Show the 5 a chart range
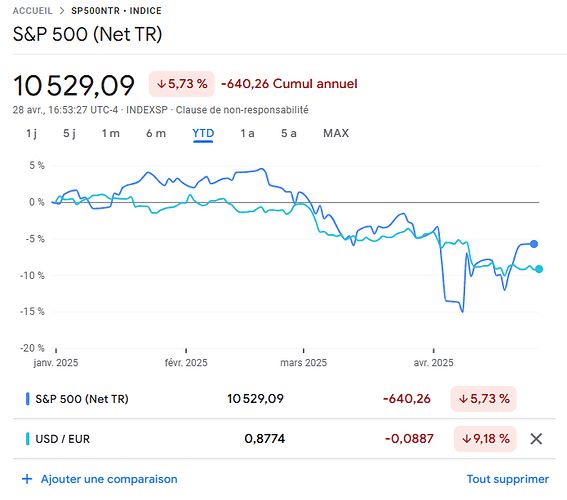This screenshot has width=567, height=500. click(289, 133)
